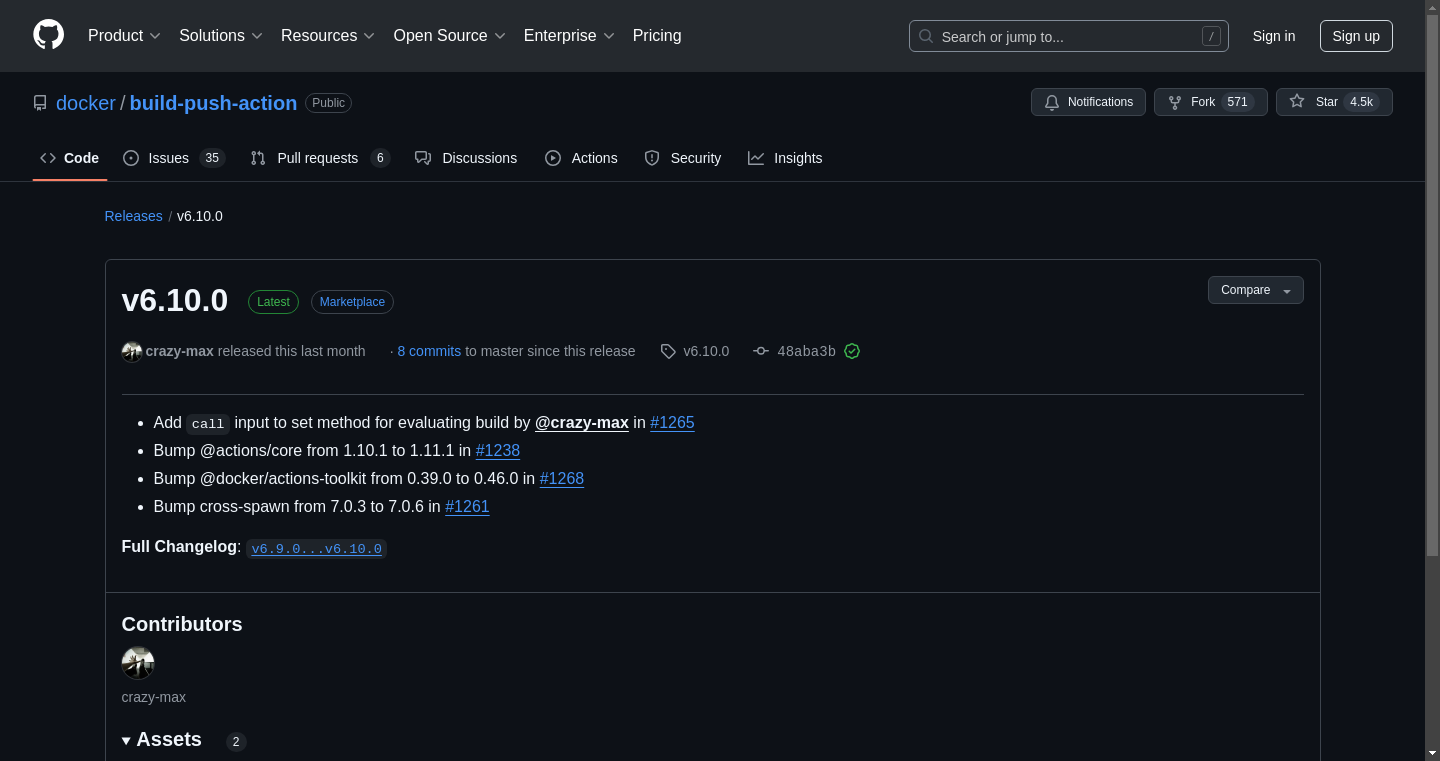1440x761 pixels.
Task: Click the green verified checkmark icon
Action: [x=852, y=351]
